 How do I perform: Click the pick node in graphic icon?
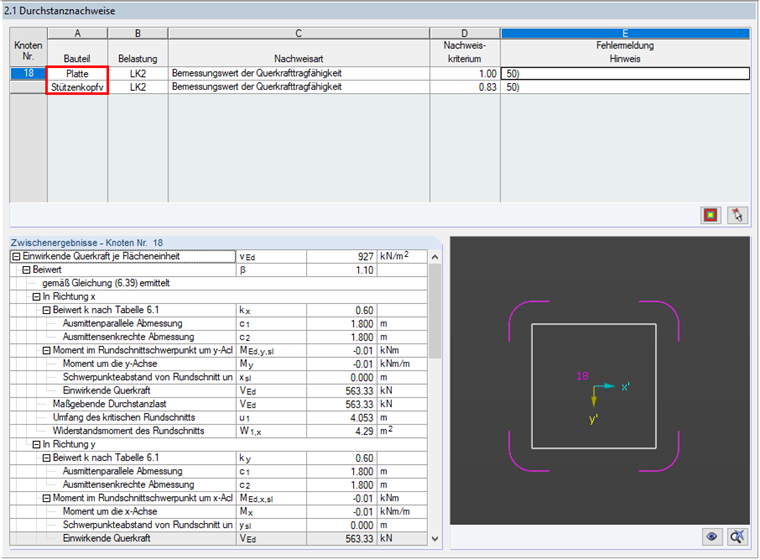click(737, 215)
